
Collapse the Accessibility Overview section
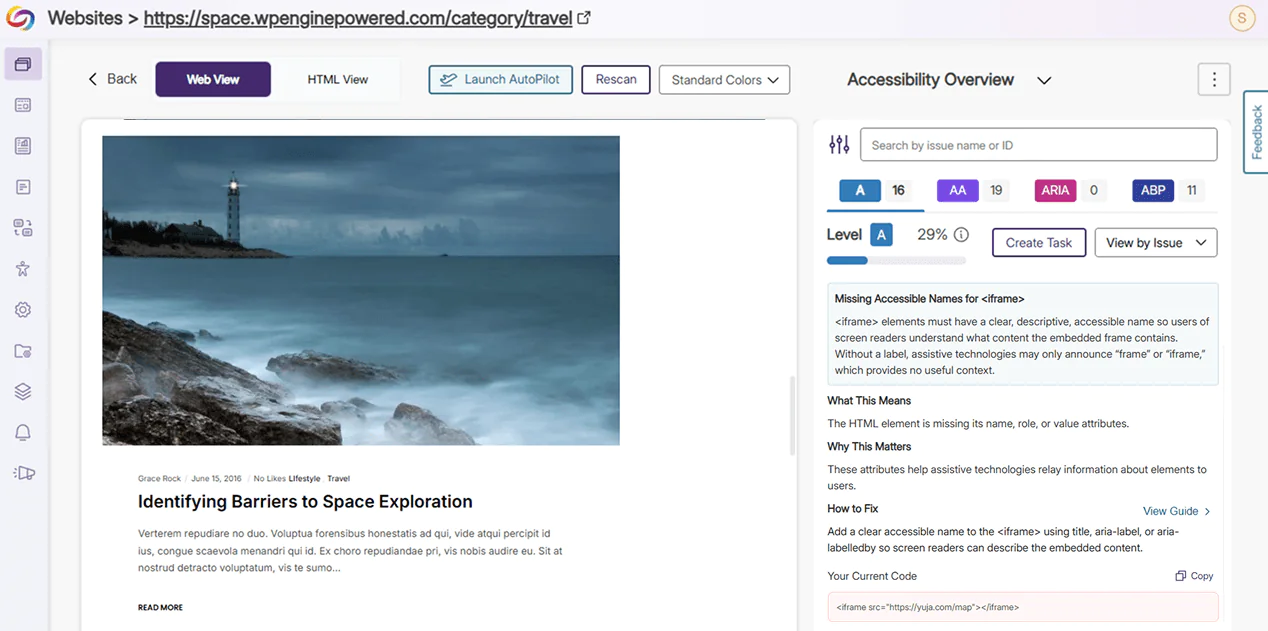coord(1044,80)
